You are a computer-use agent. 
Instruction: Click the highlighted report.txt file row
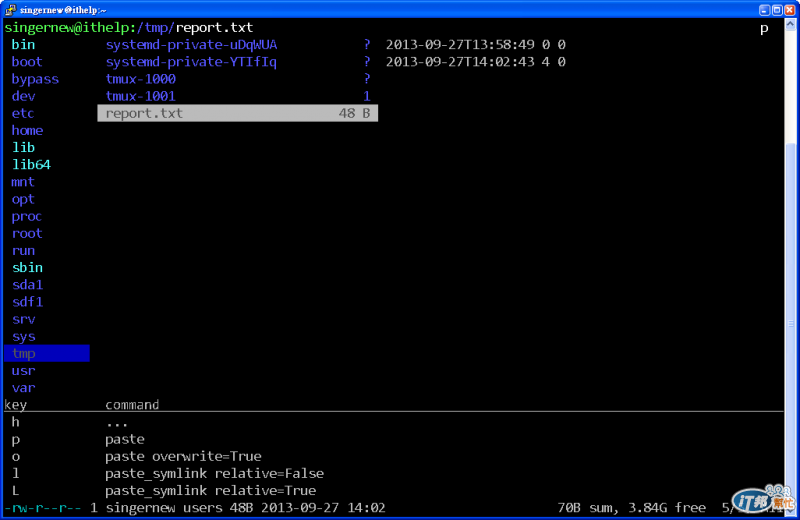(238, 113)
